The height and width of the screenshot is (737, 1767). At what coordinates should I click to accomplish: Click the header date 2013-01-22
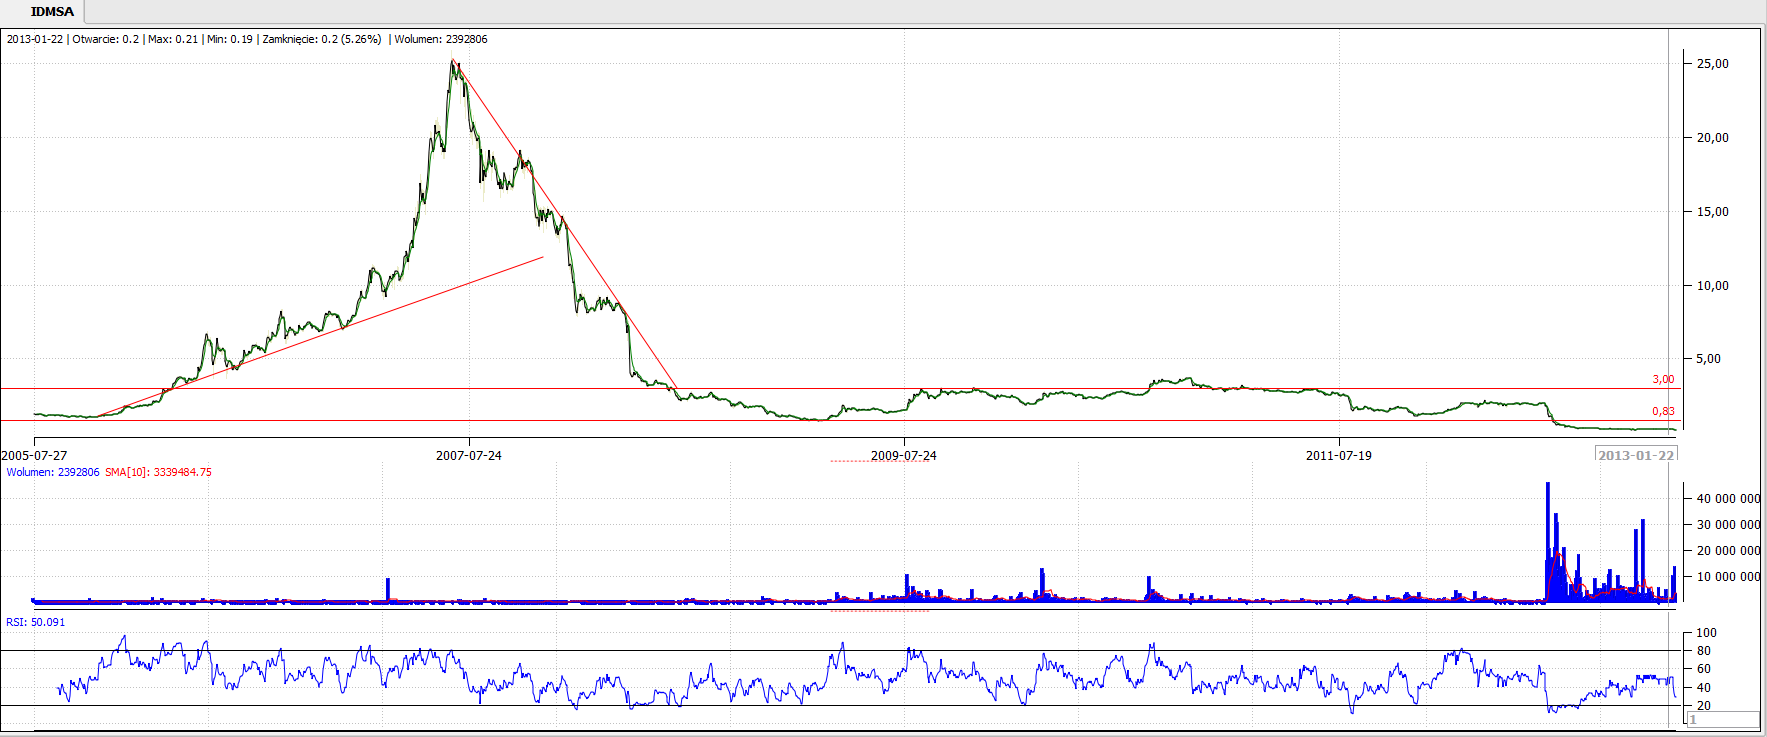(35, 39)
